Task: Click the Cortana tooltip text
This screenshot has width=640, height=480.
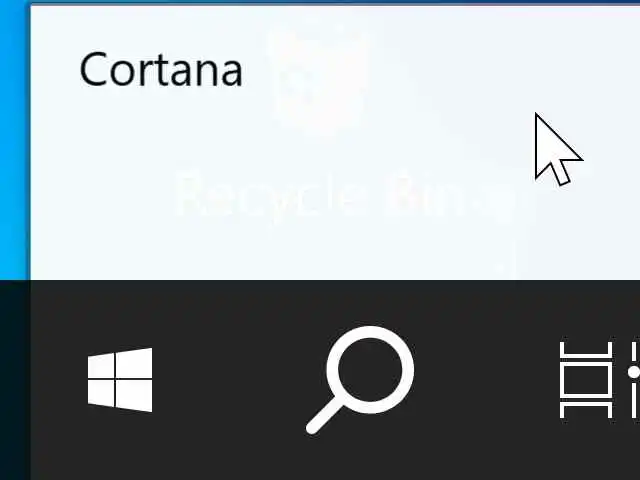Action: [x=161, y=70]
